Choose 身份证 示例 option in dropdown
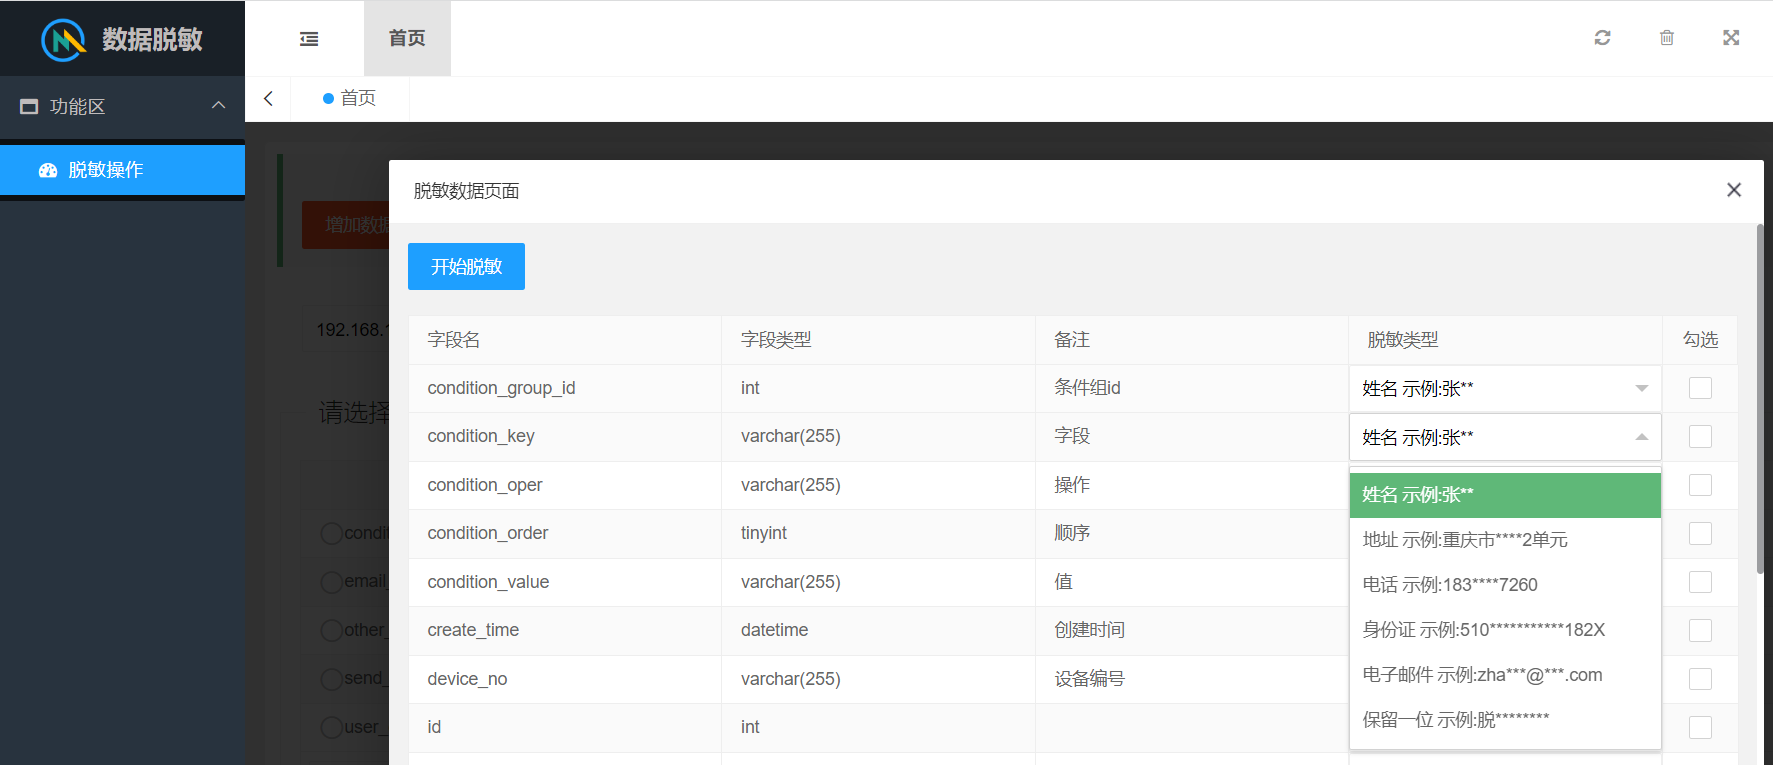 [x=1505, y=630]
